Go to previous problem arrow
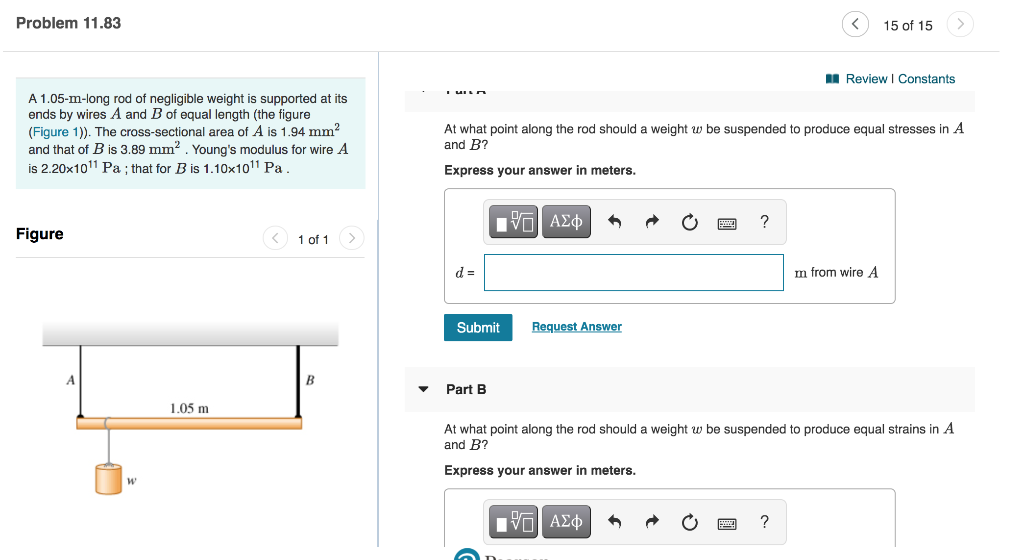Screen dimensions: 1024x560 click(855, 24)
